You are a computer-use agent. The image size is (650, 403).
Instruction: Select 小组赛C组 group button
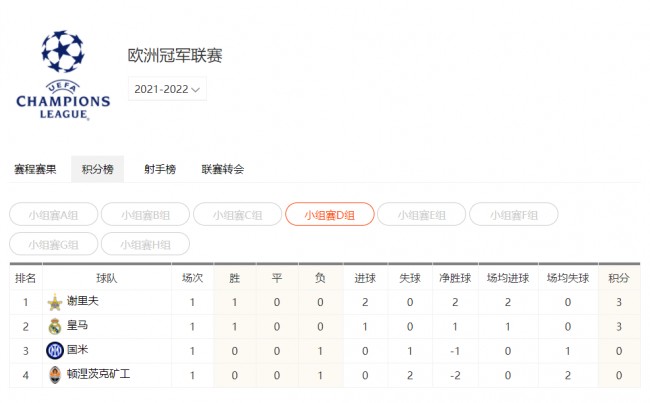tap(238, 214)
